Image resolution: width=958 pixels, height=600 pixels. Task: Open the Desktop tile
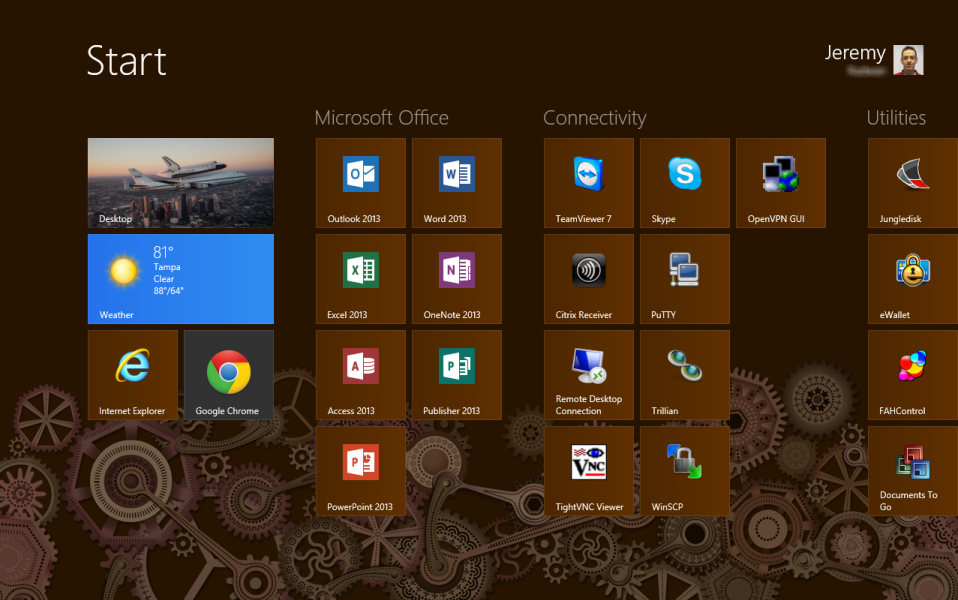click(181, 183)
